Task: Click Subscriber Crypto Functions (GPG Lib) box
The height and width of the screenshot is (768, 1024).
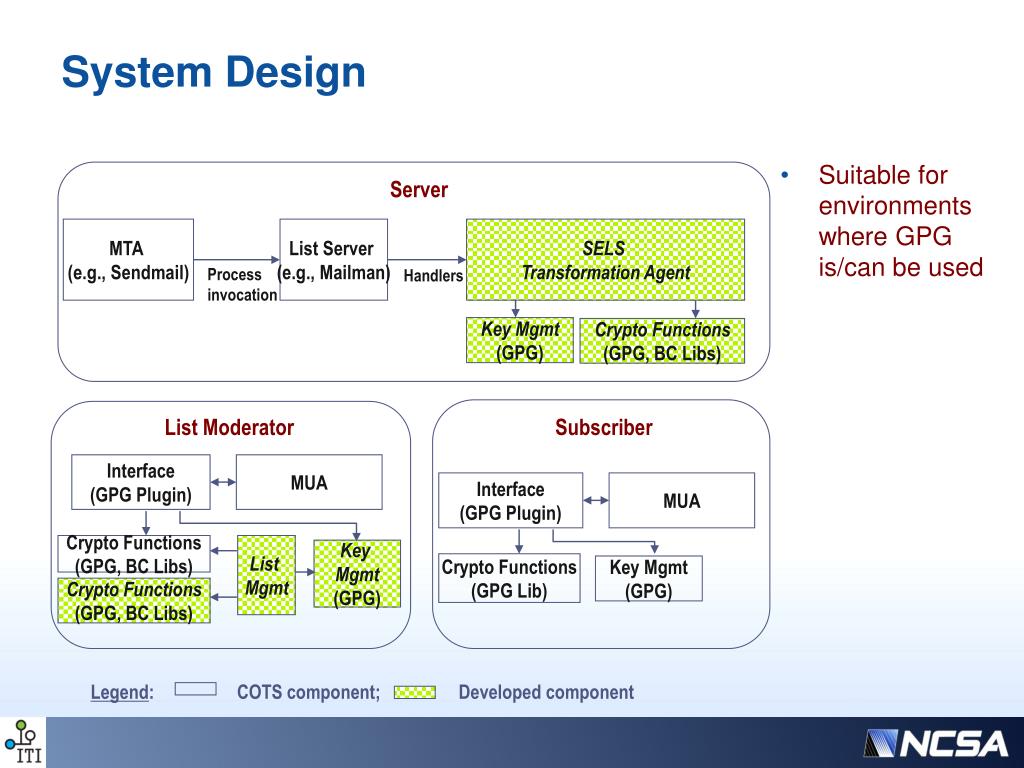Action: tap(509, 579)
